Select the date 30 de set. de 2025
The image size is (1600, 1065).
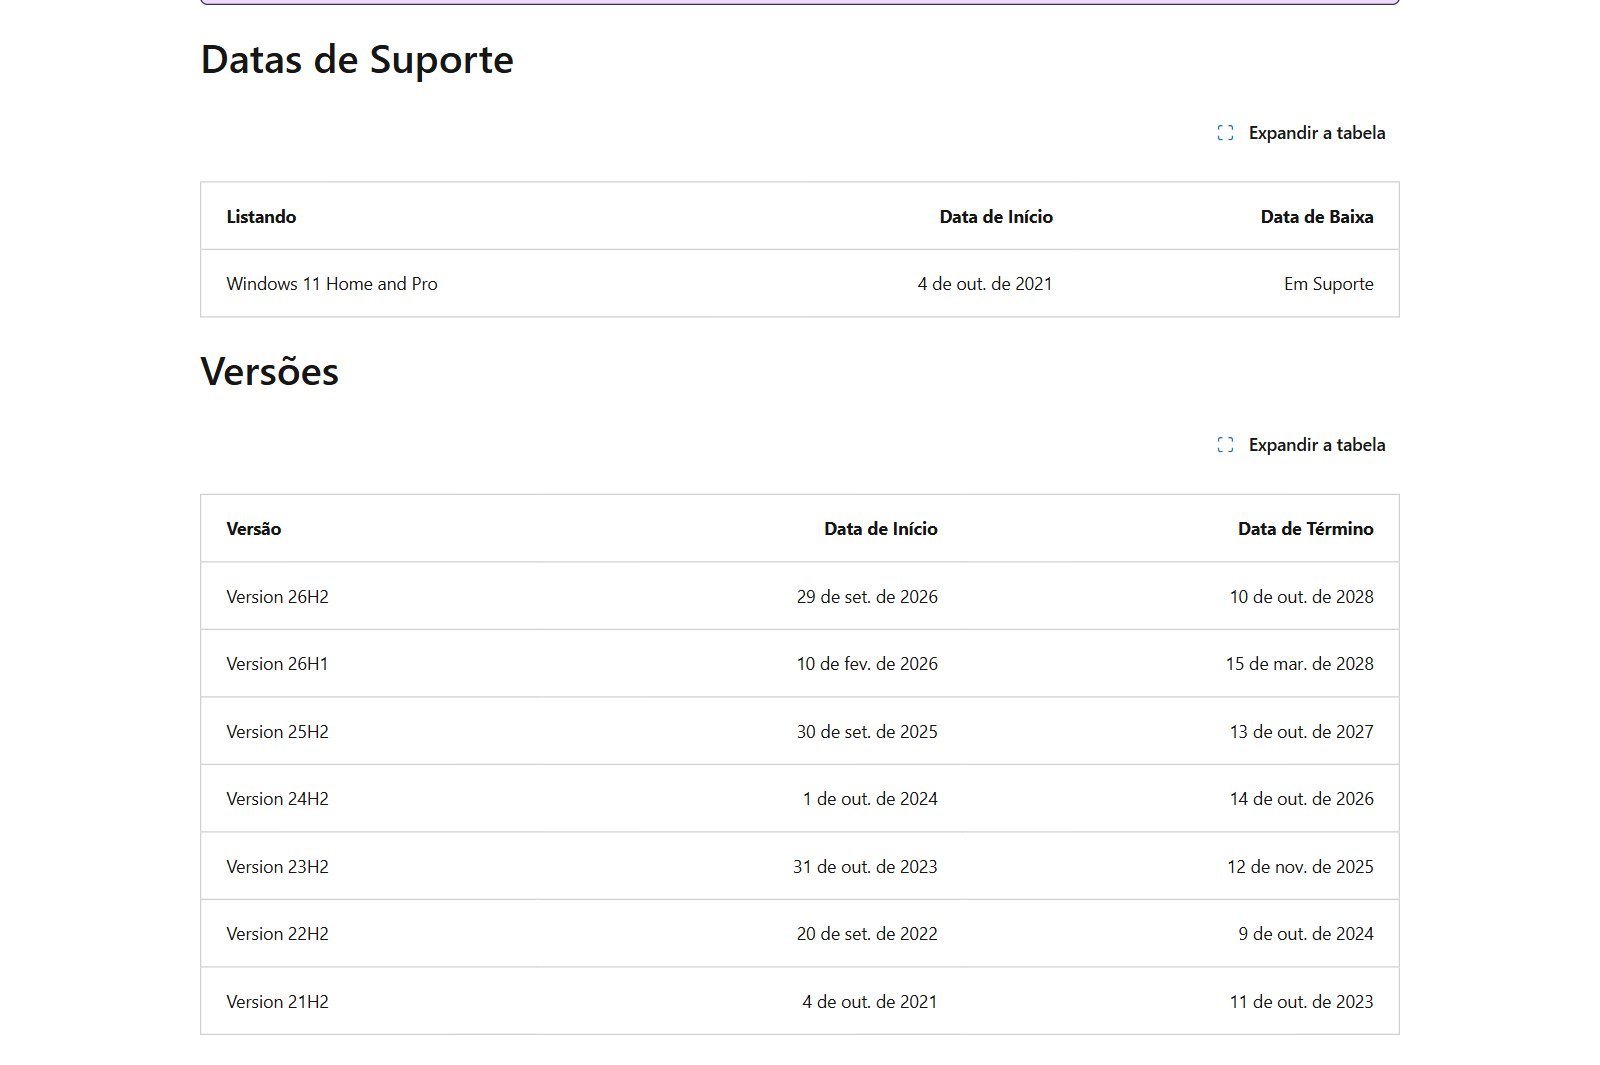coord(867,732)
